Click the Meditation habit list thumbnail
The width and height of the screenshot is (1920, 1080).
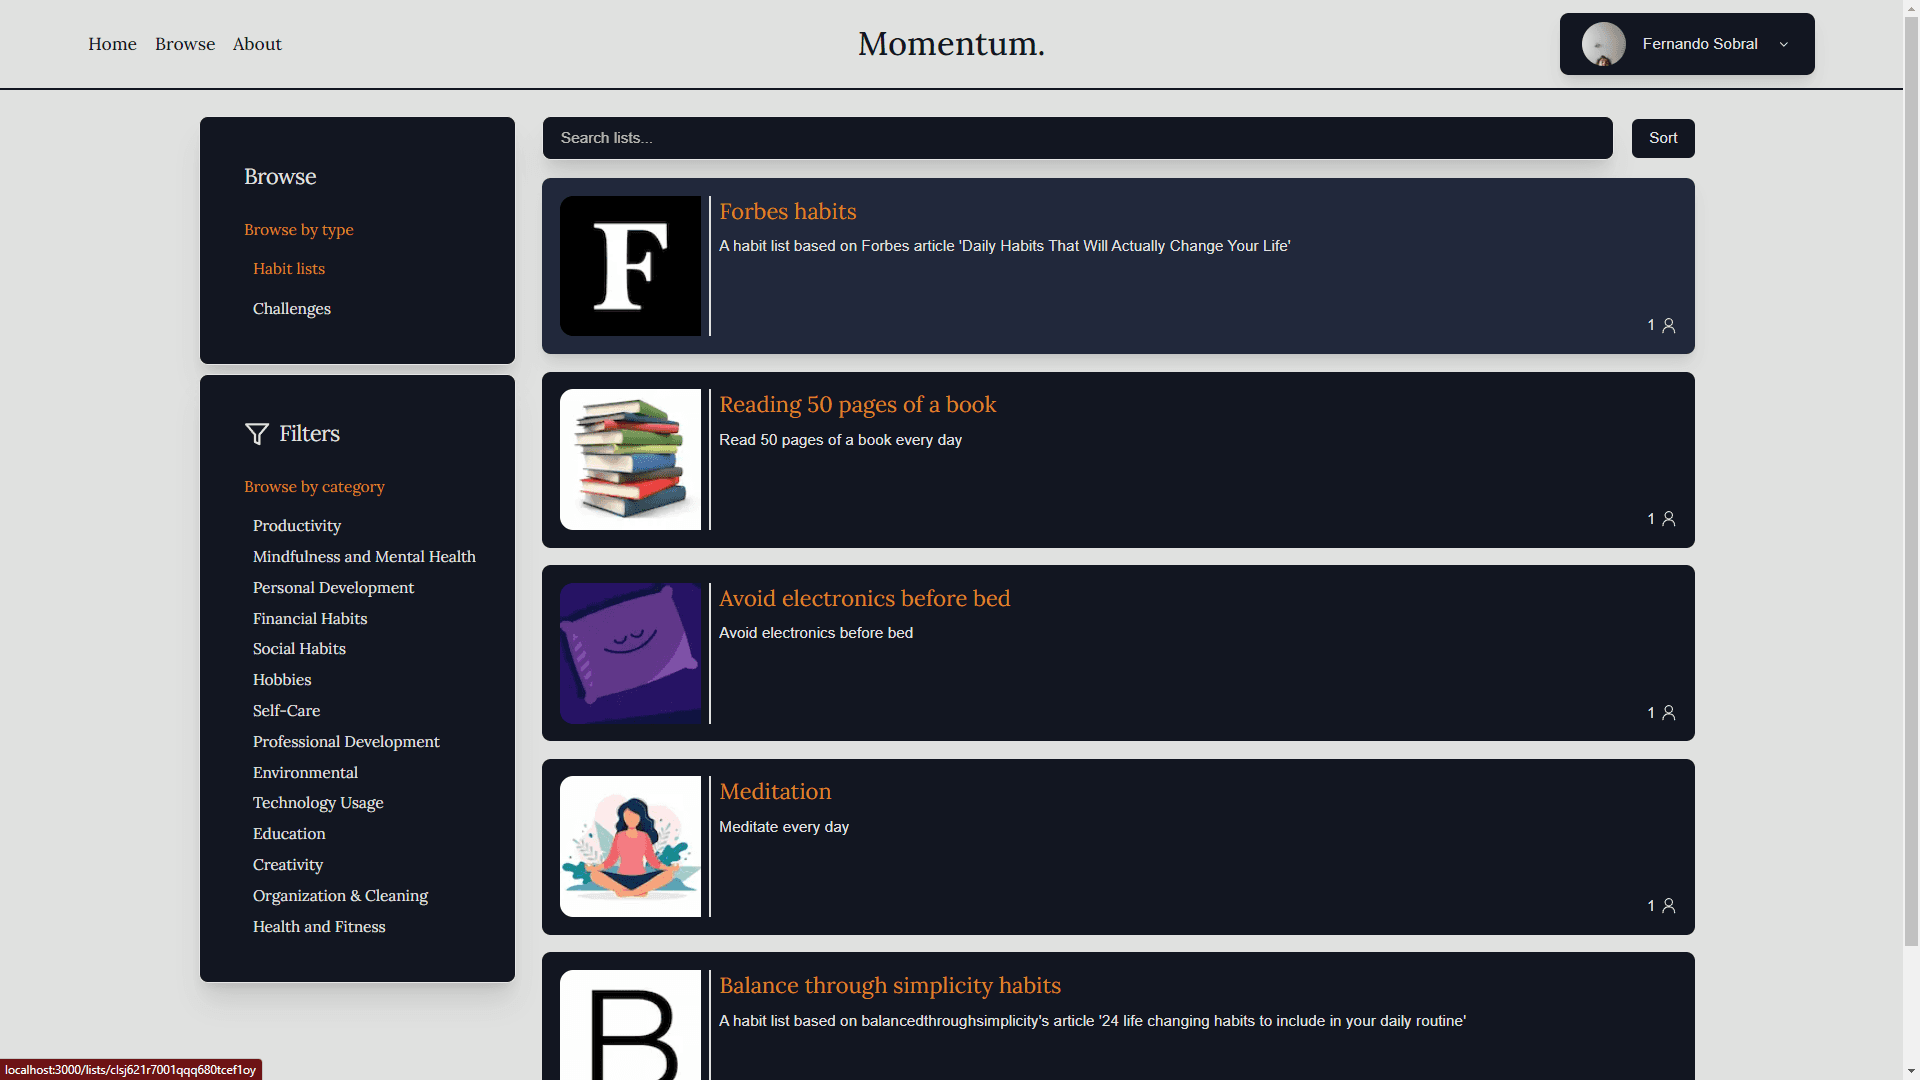(x=630, y=845)
